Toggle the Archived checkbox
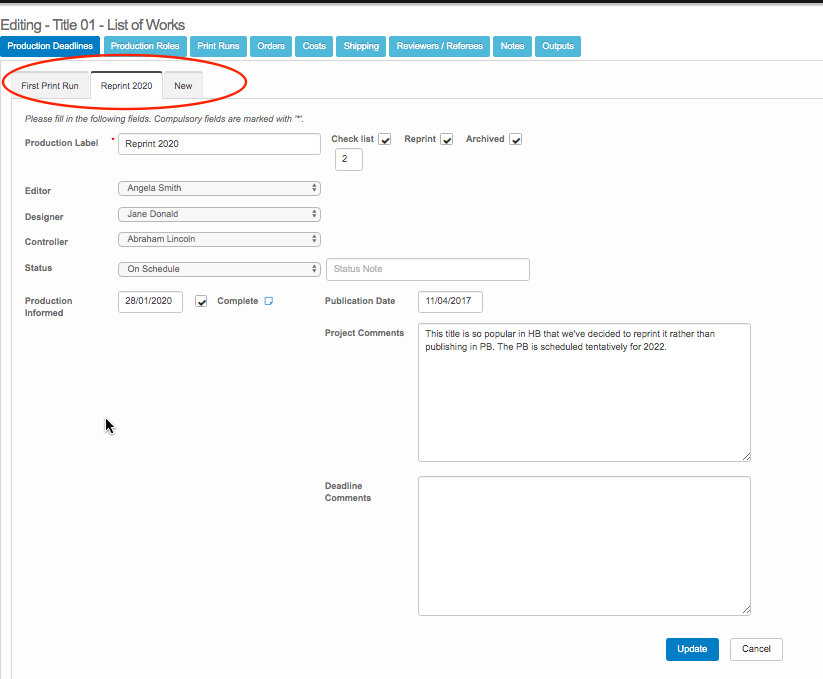This screenshot has width=823, height=679. coord(516,140)
